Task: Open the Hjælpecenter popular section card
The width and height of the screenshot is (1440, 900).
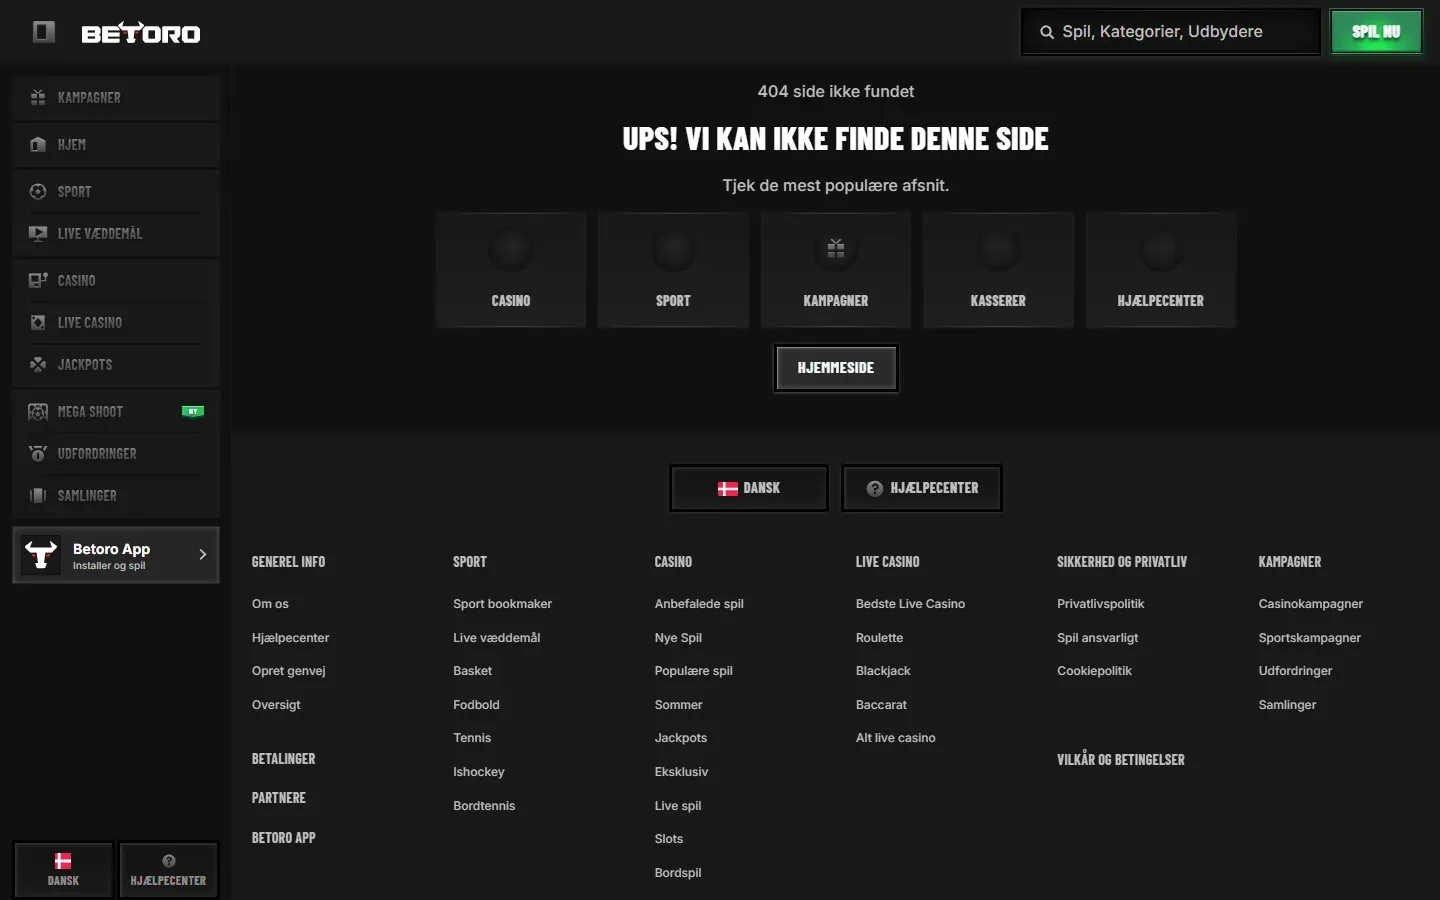Action: tap(1161, 270)
